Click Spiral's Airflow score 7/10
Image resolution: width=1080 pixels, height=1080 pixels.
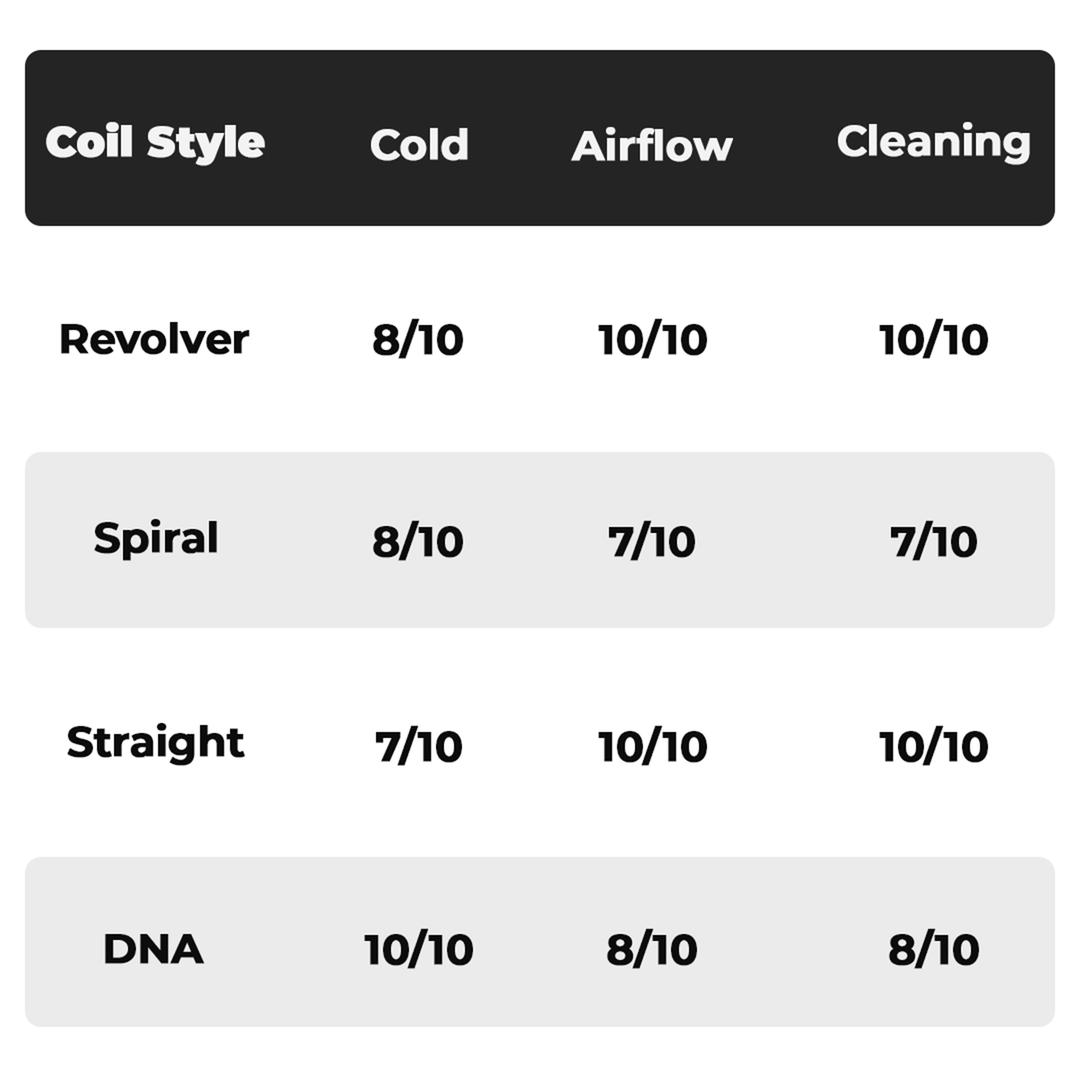652,541
